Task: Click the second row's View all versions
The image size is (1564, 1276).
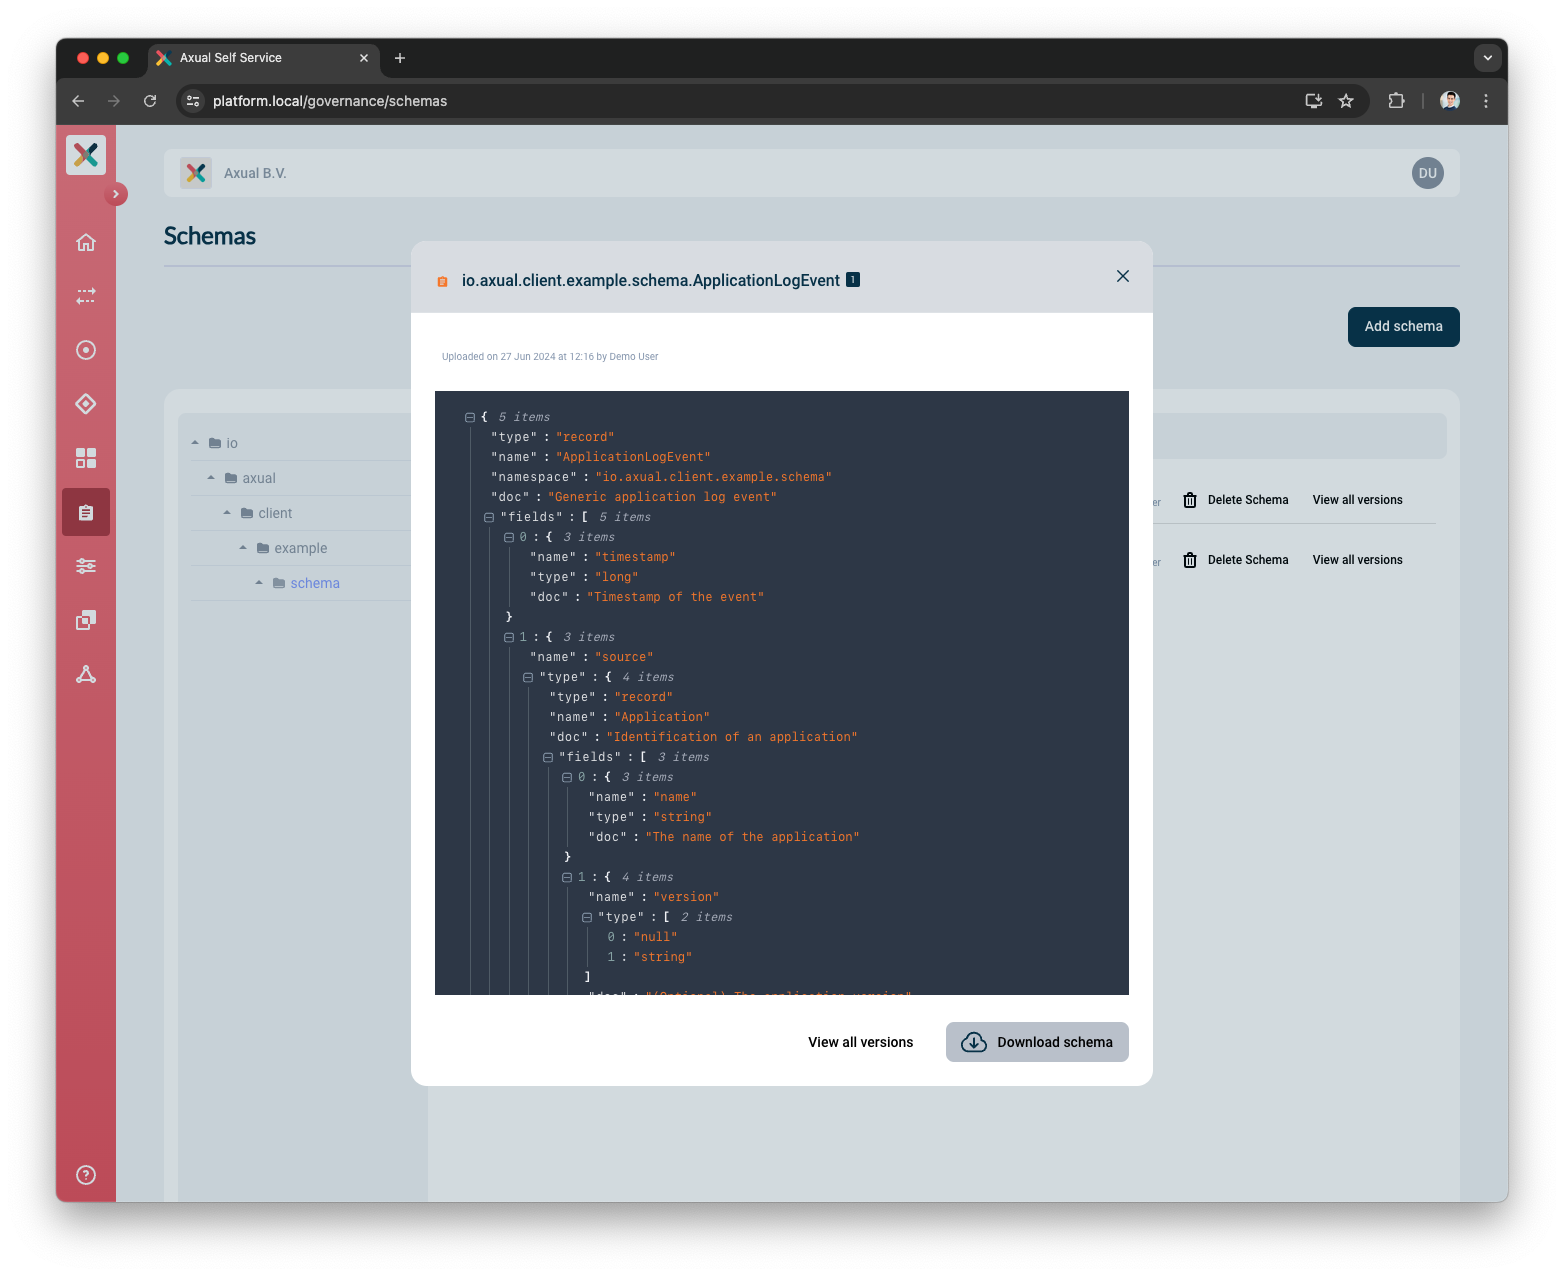Action: (x=1358, y=560)
